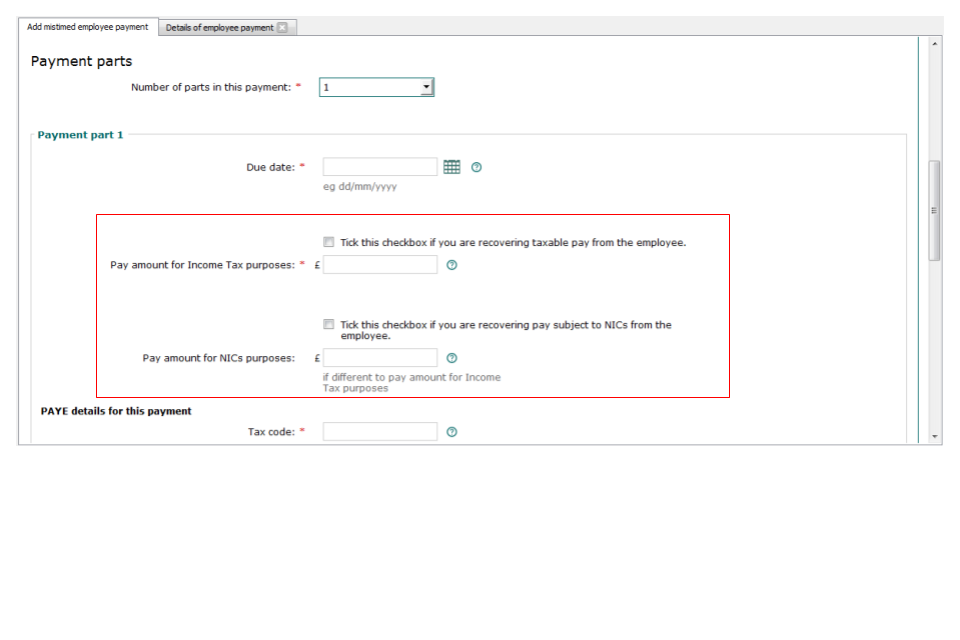Close the Details of employee payment tab
This screenshot has width=960, height=640.
tap(282, 28)
